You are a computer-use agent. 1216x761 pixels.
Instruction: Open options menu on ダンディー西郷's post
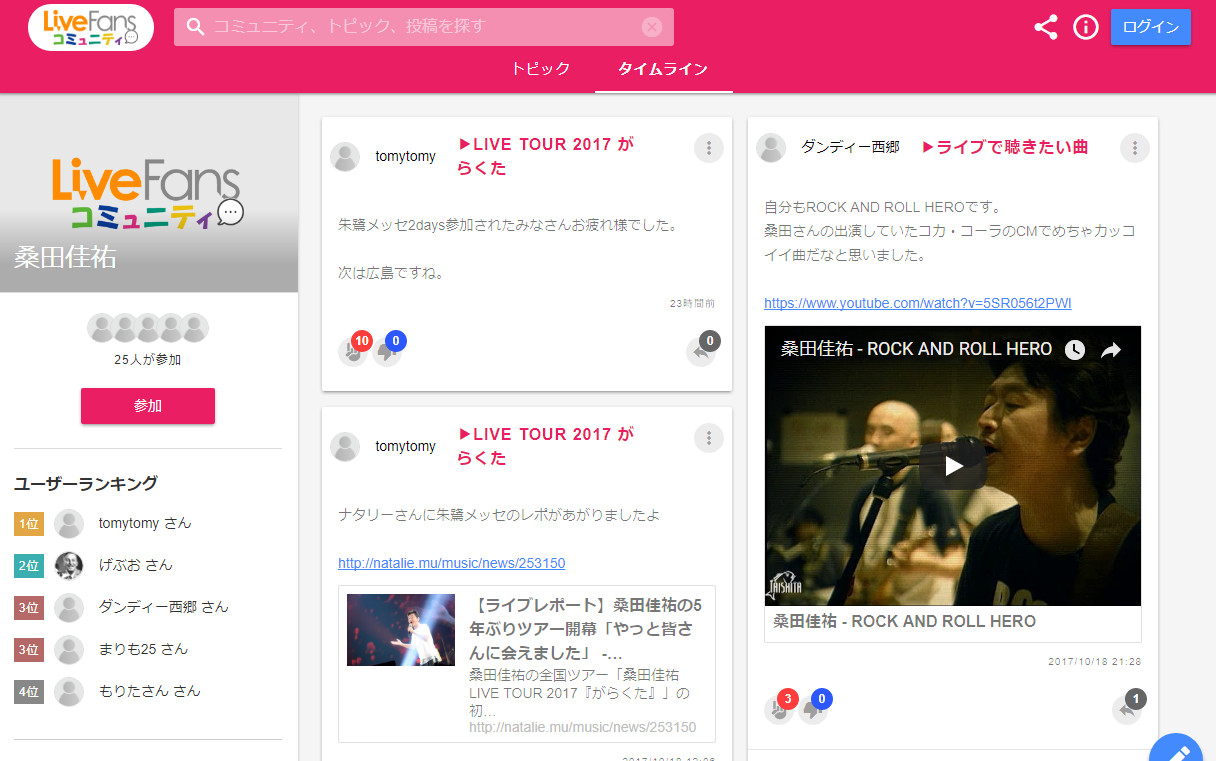(1135, 148)
